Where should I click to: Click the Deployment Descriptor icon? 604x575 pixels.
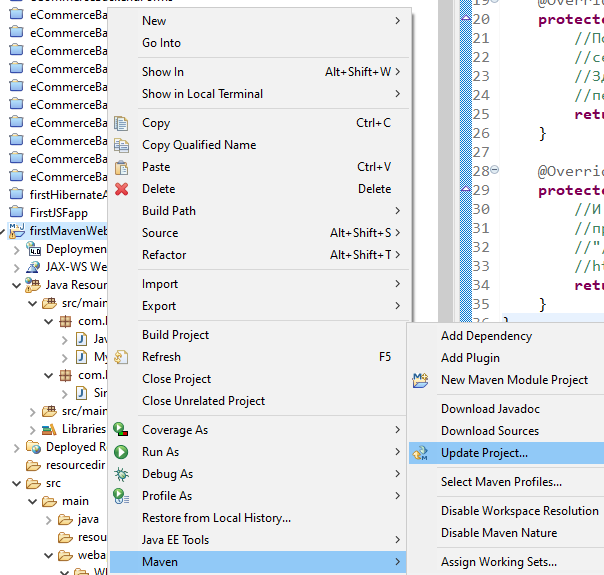point(33,249)
